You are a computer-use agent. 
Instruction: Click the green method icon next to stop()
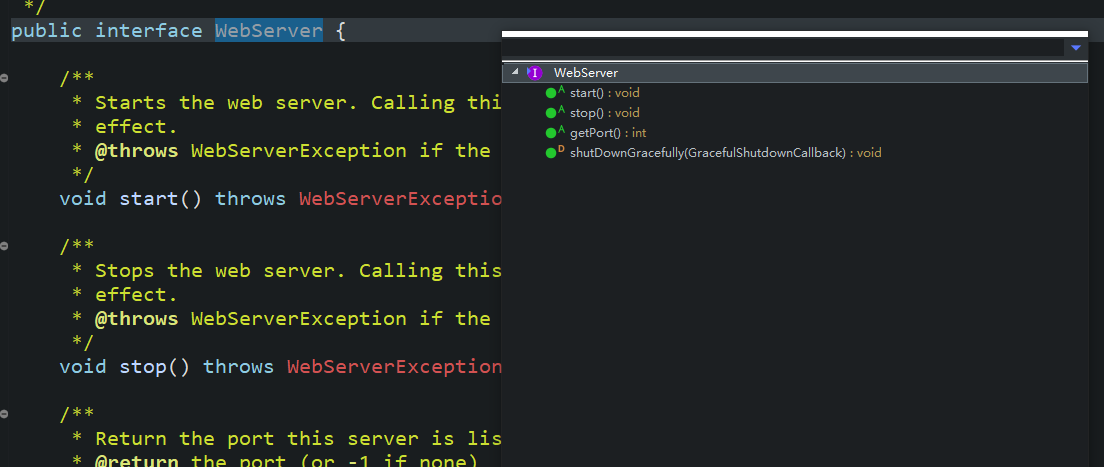(x=551, y=113)
